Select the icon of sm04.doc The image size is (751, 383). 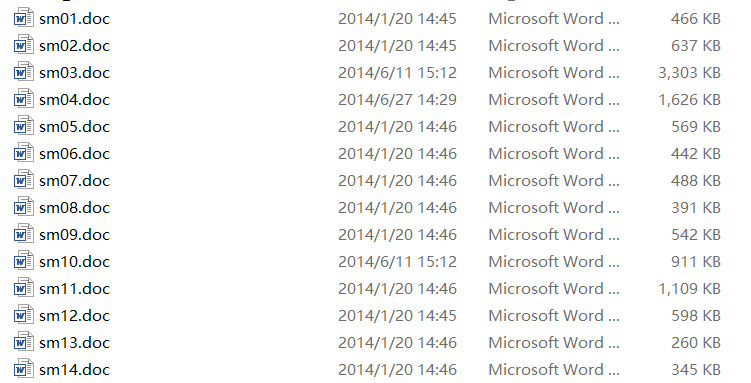pyautogui.click(x=23, y=99)
